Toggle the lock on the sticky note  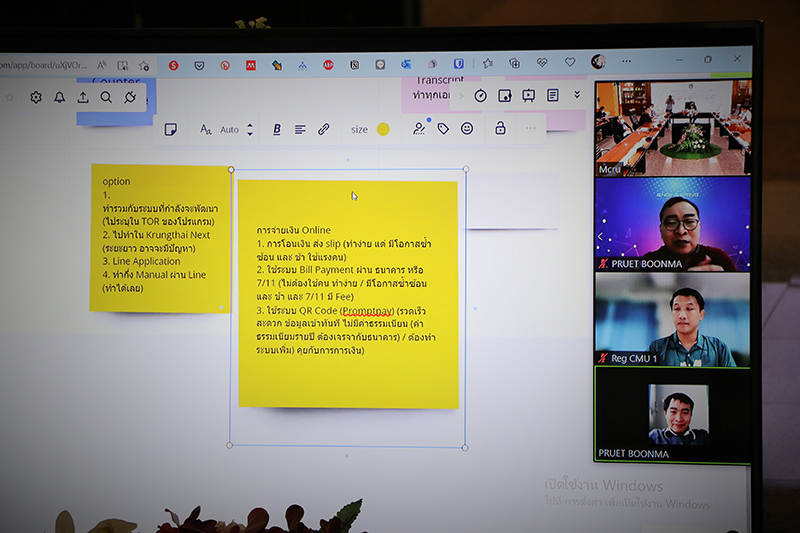pyautogui.click(x=501, y=128)
